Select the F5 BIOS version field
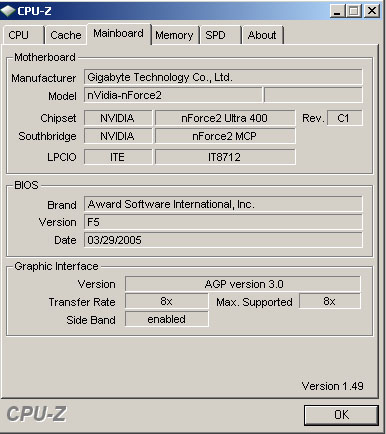The image size is (386, 434). (x=223, y=222)
